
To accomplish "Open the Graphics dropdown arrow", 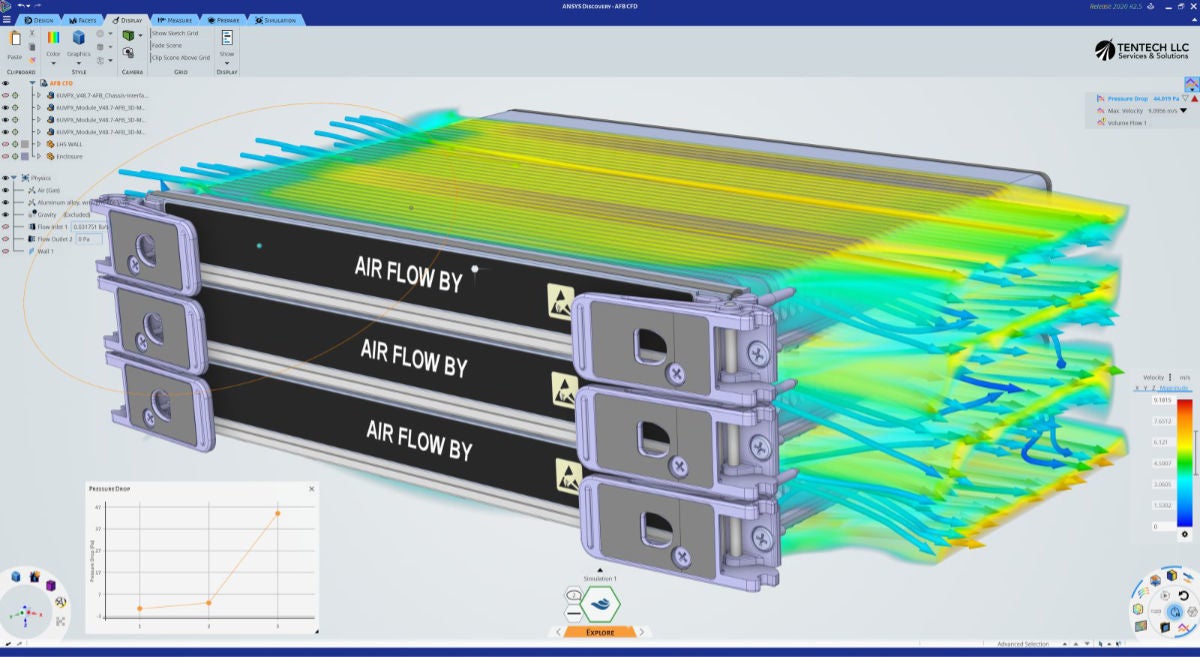I will 79,61.
